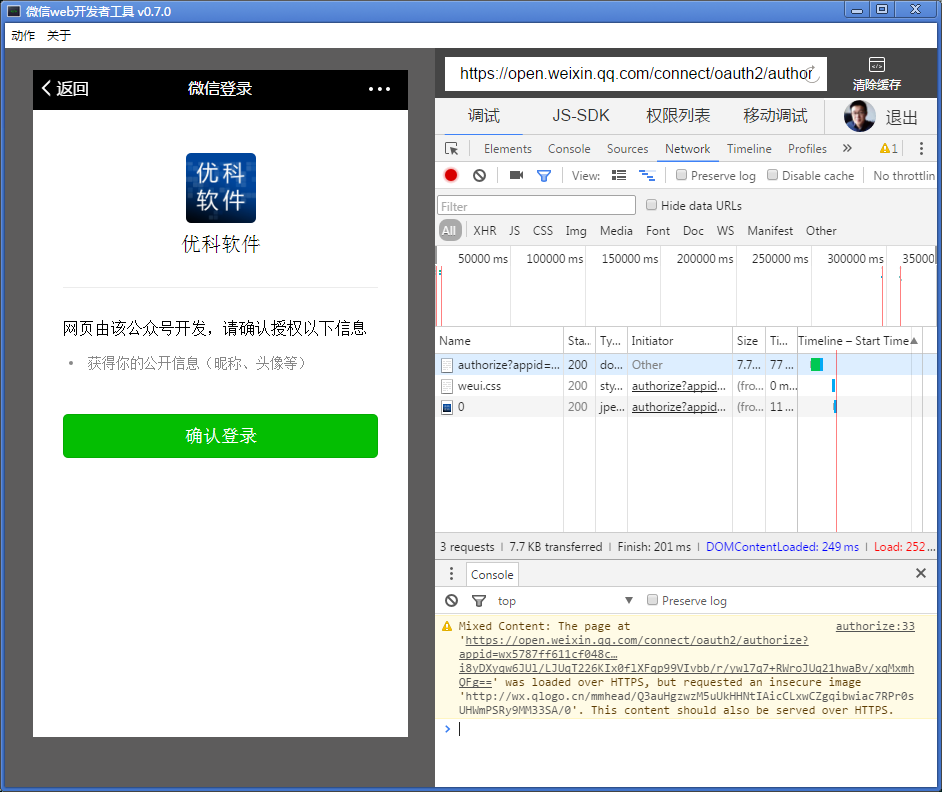Screen dimensions: 942x792
Task: Open the Profiles panel
Action: pos(807,148)
